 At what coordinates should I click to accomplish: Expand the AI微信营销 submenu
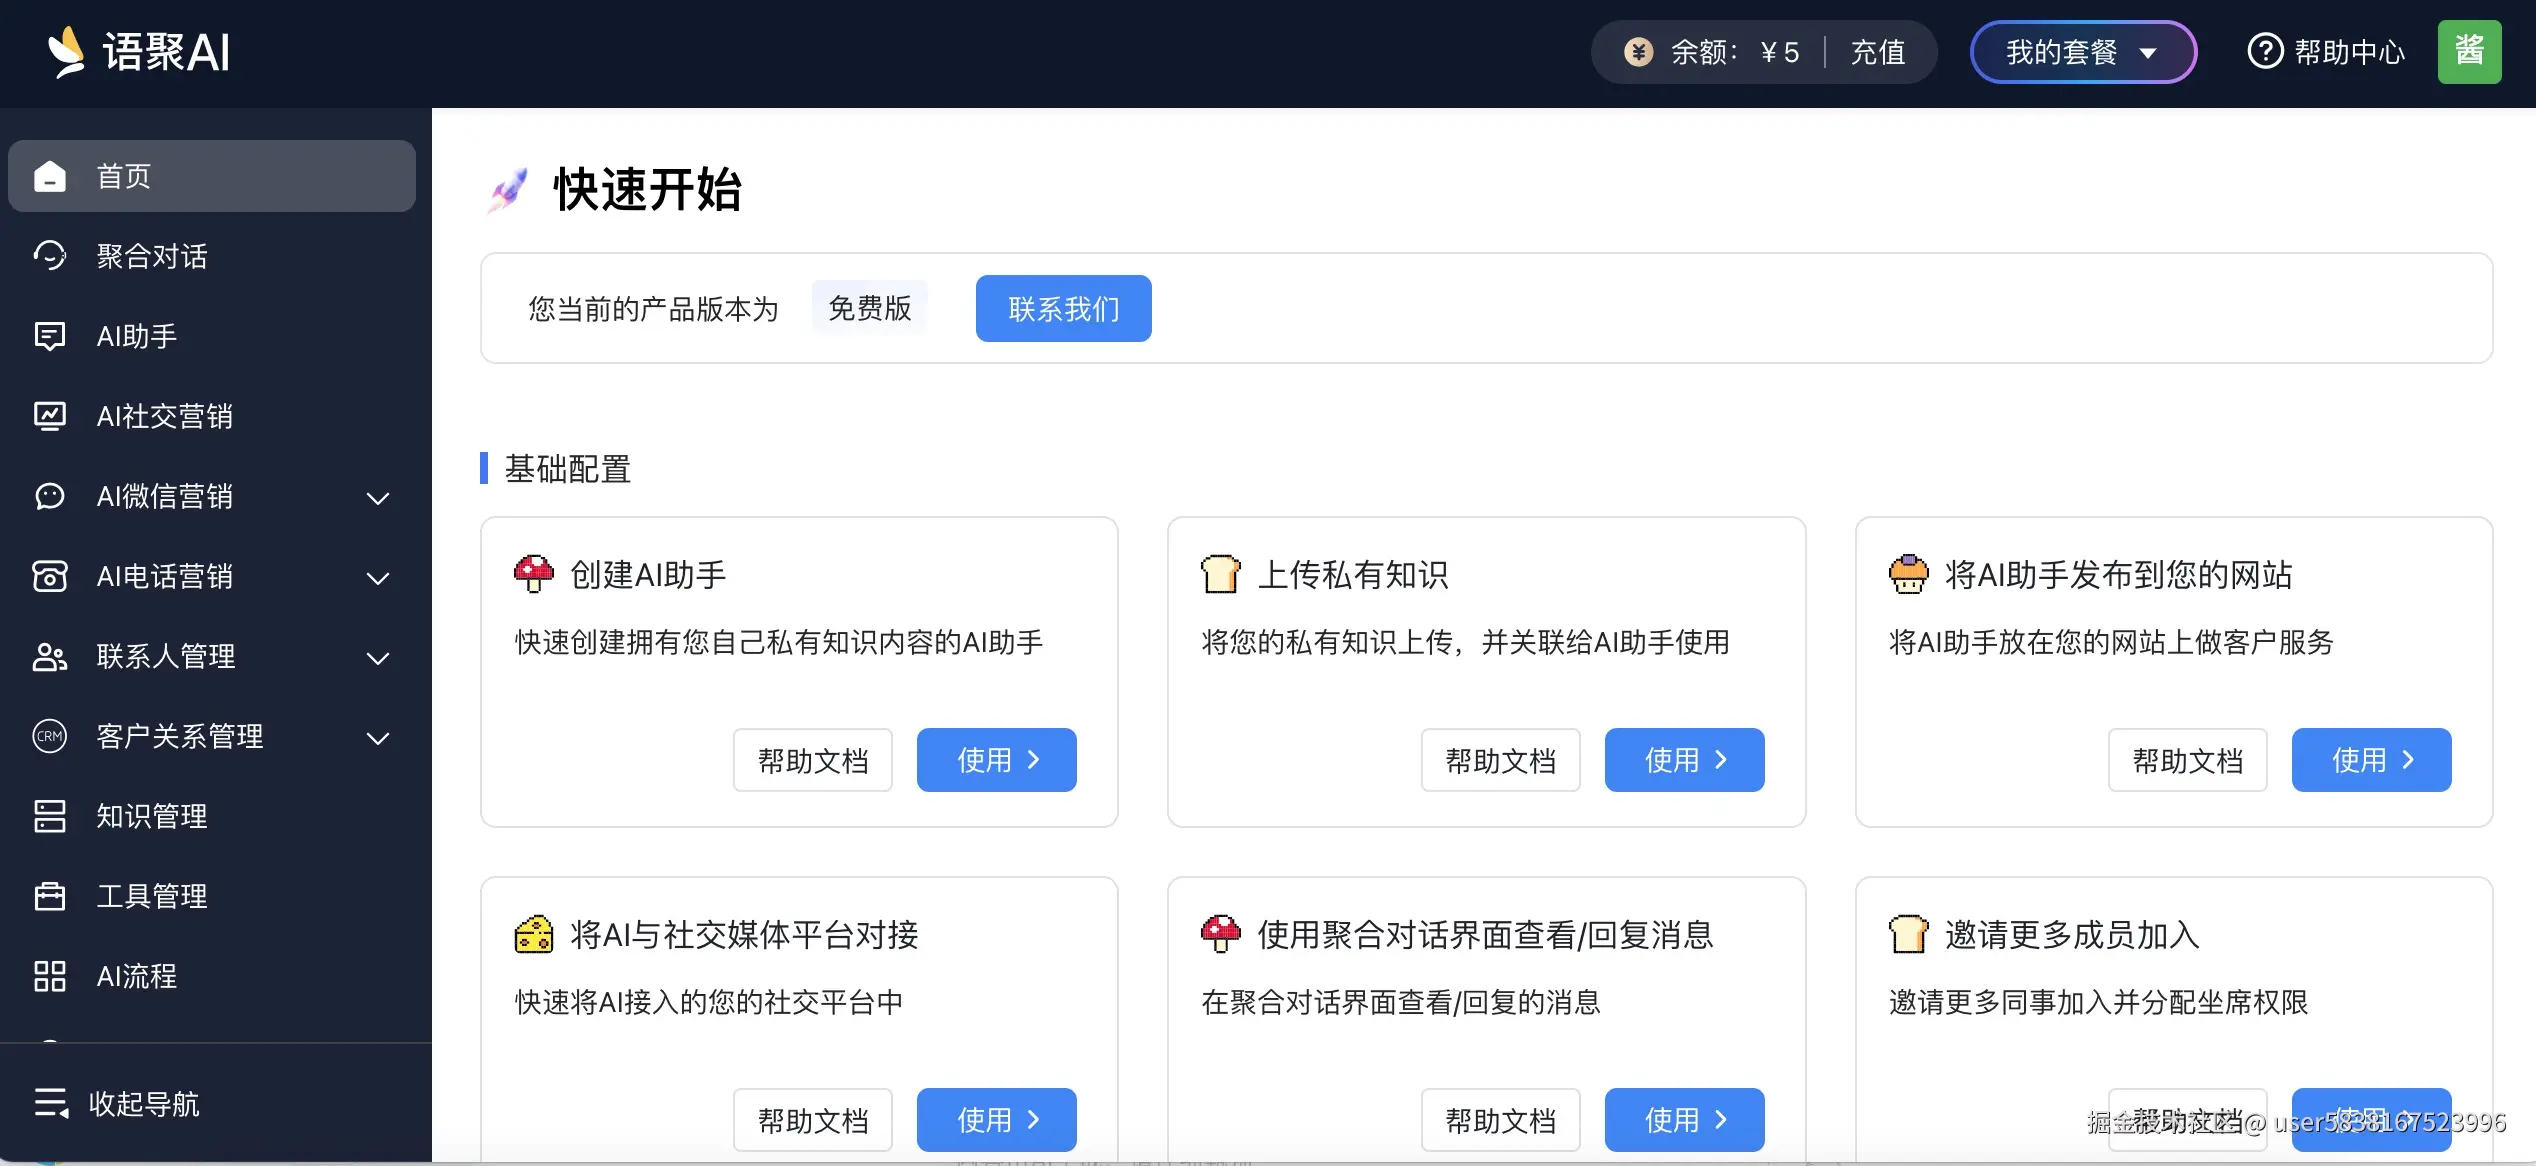[x=378, y=498]
